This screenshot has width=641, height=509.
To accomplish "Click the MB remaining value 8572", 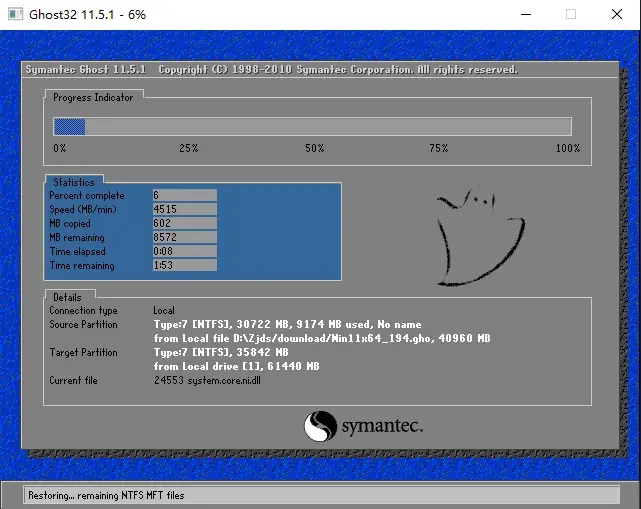I will coord(185,237).
